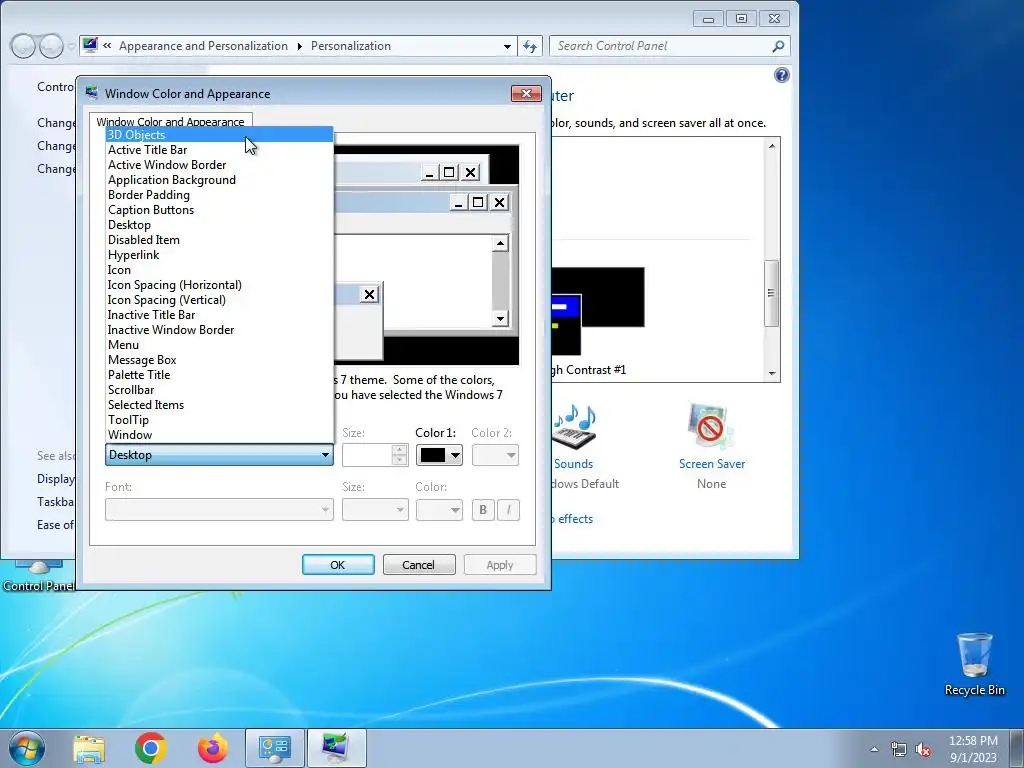The width and height of the screenshot is (1024, 768).
Task: Show hidden system tray icons
Action: point(874,749)
